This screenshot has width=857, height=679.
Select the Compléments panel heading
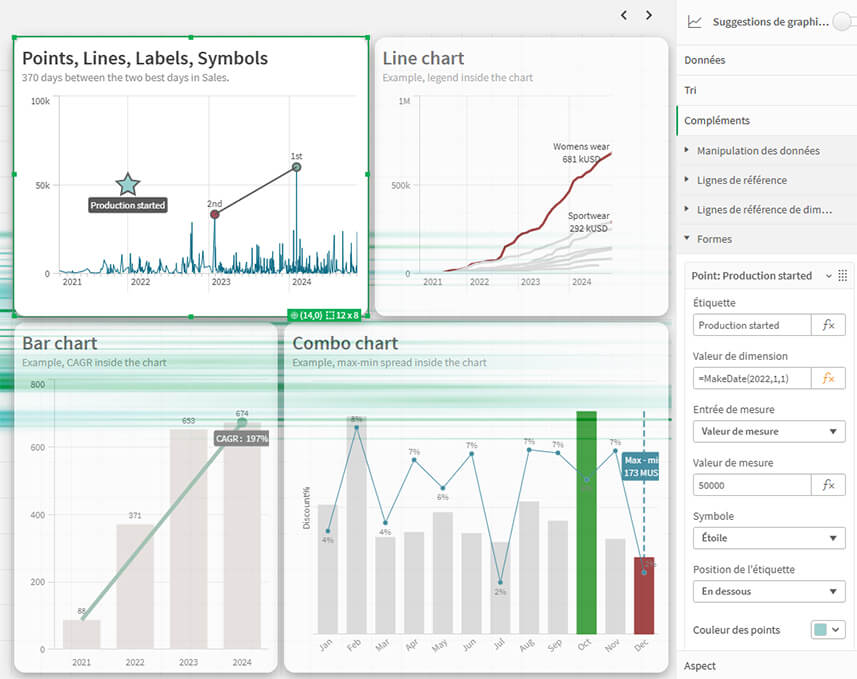click(x=718, y=120)
